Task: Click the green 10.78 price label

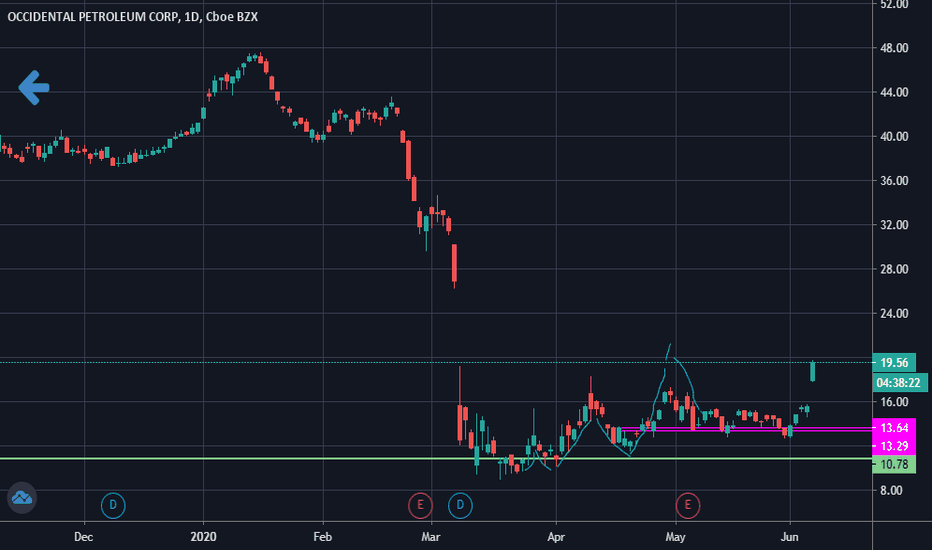Action: point(894,464)
